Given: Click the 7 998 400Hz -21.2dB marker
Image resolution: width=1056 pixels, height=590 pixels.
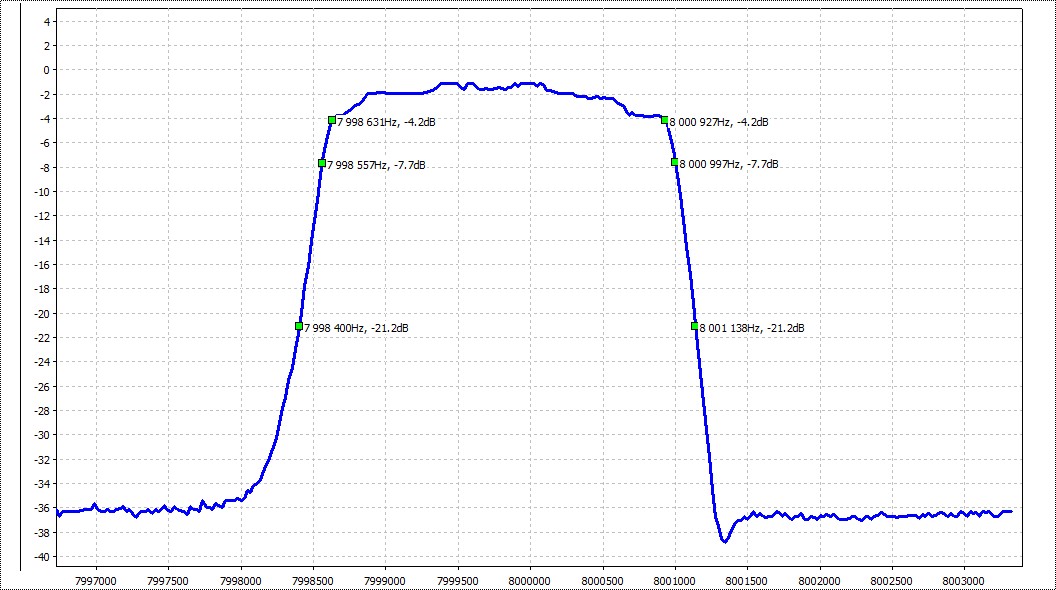Looking at the screenshot, I should point(299,326).
